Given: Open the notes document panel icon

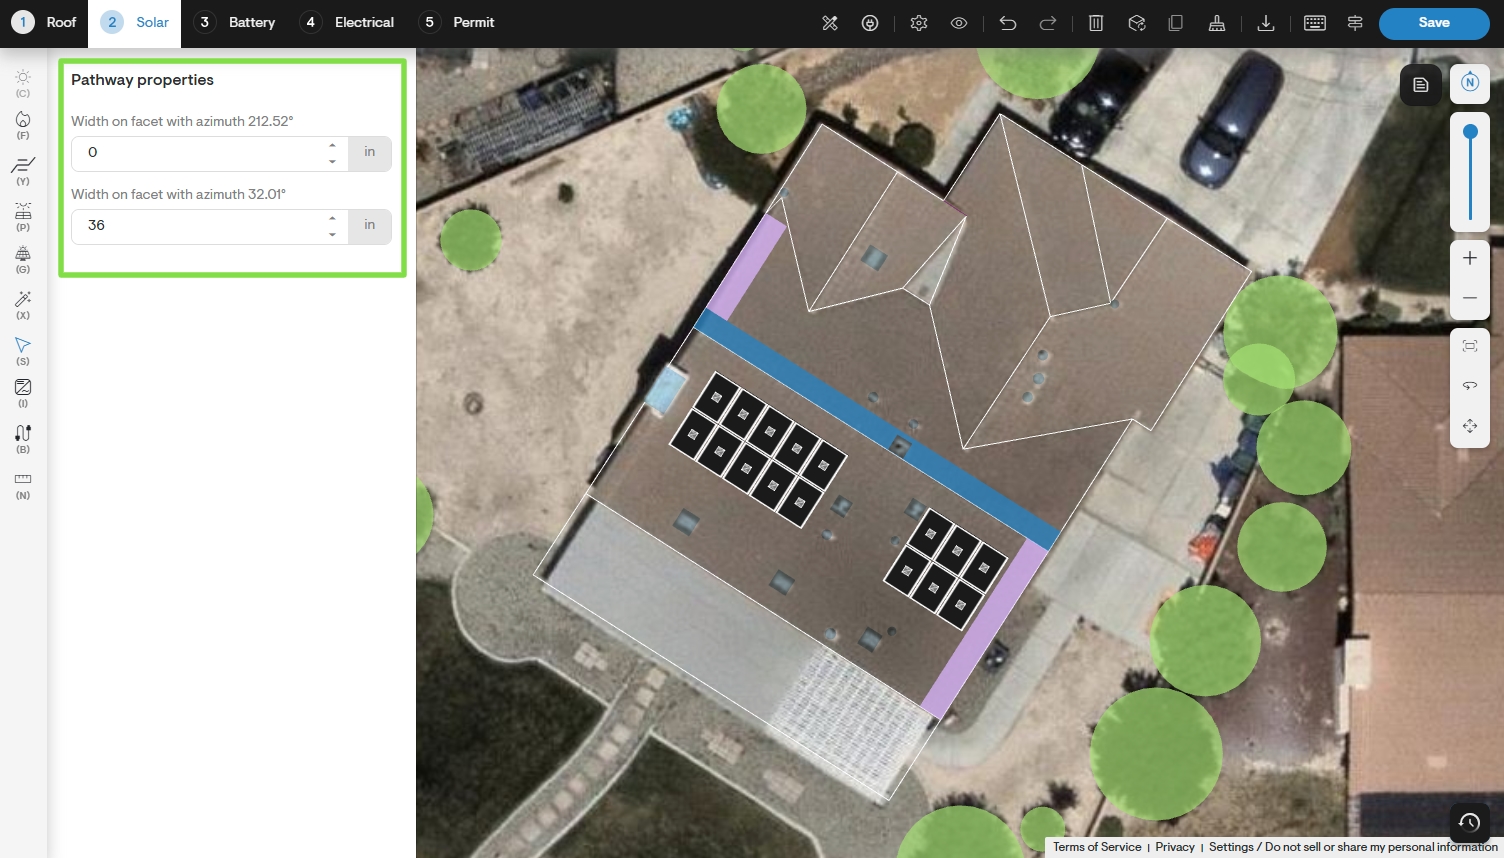Looking at the screenshot, I should pos(1421,85).
